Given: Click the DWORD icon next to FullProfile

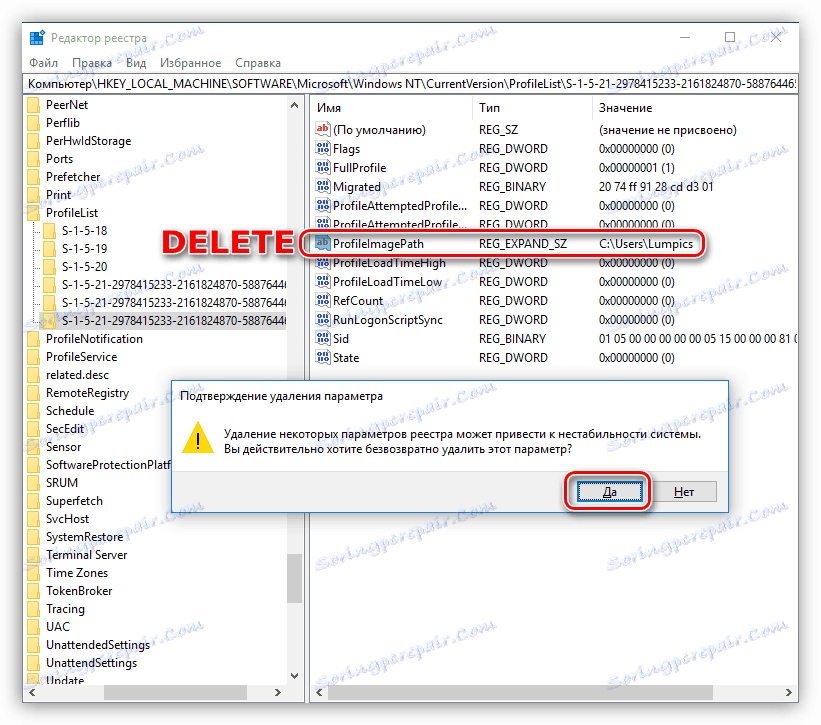Looking at the screenshot, I should (323, 167).
